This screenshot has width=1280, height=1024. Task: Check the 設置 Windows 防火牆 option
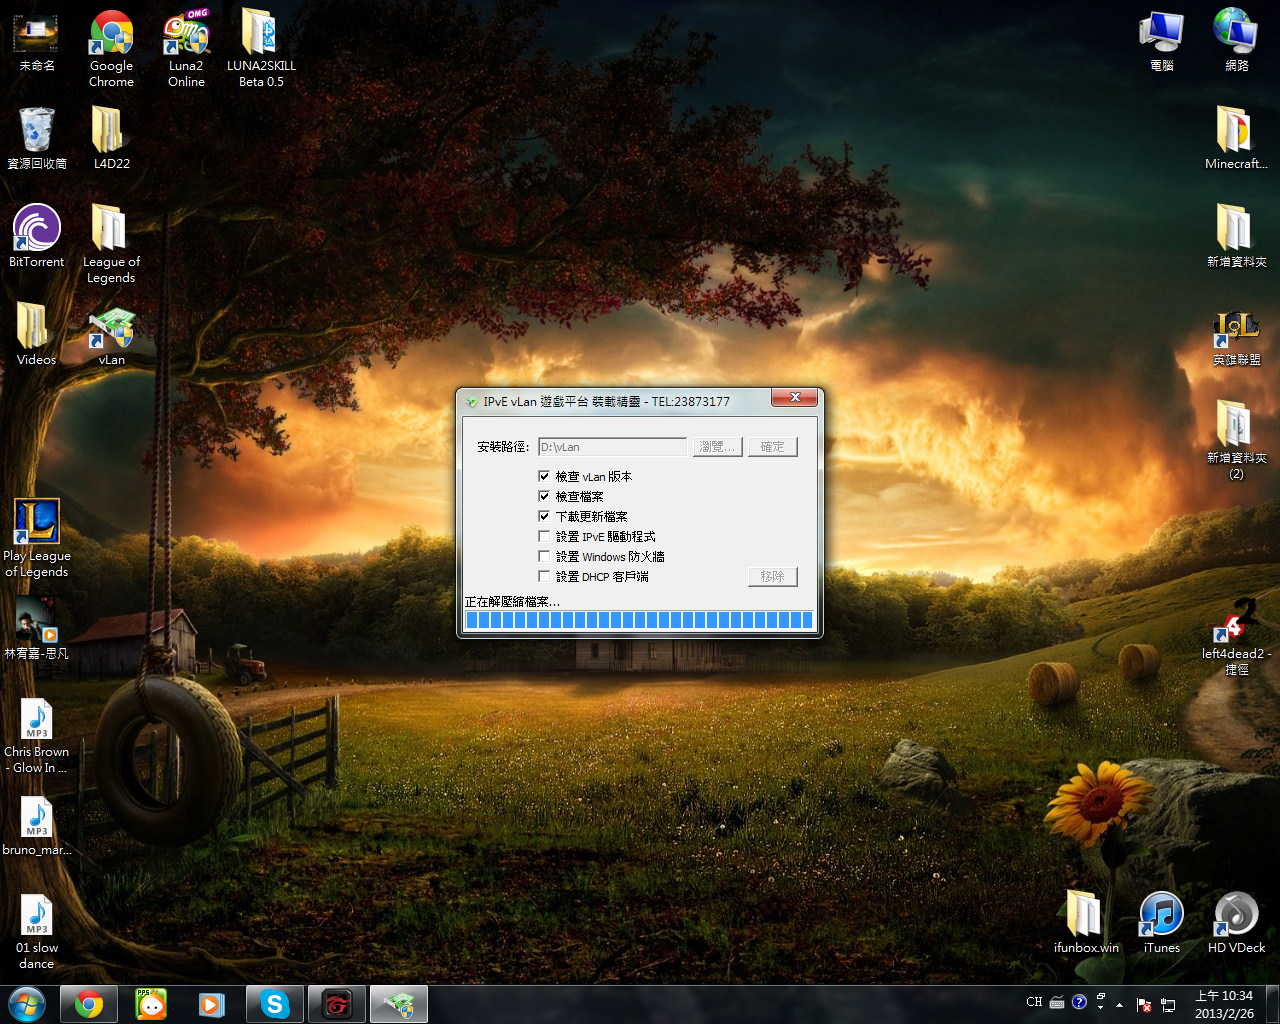tap(544, 557)
